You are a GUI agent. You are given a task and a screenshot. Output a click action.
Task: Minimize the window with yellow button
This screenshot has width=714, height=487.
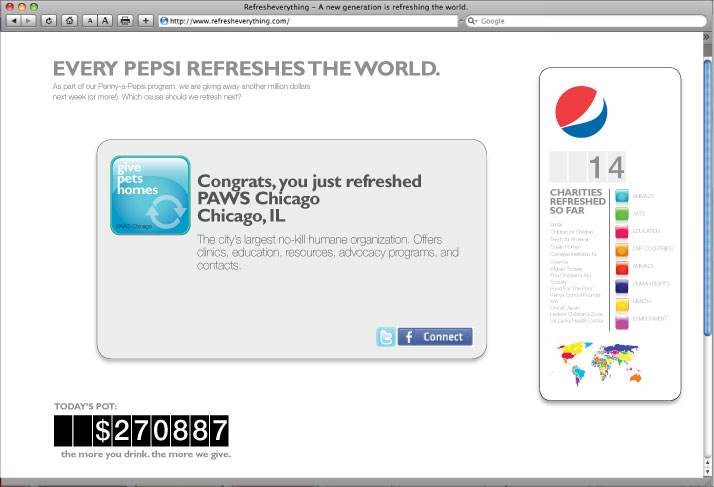pos(21,7)
